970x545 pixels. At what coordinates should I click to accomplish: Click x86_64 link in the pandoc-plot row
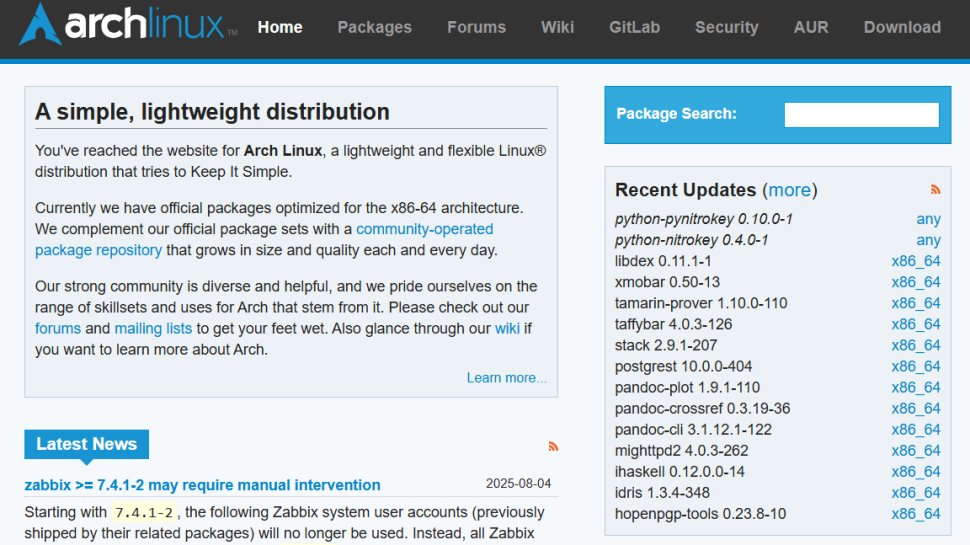(x=916, y=387)
